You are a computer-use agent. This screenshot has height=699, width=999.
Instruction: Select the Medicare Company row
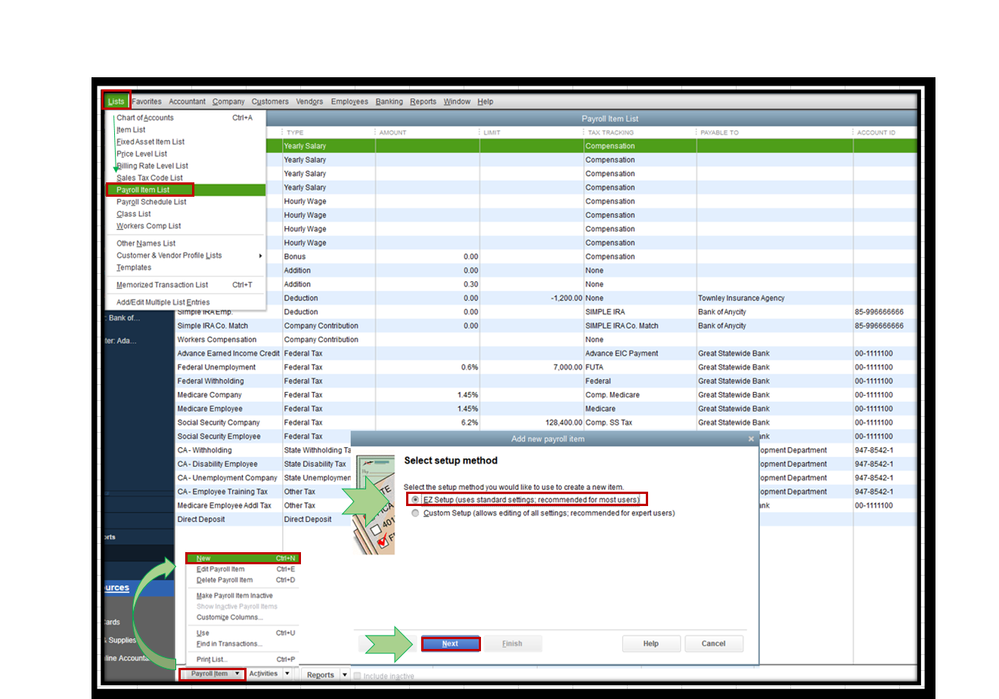tap(546, 395)
